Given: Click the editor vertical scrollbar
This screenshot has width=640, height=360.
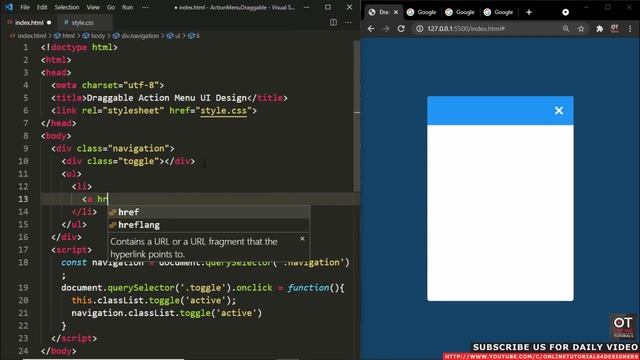Looking at the screenshot, I should pos(356,116).
